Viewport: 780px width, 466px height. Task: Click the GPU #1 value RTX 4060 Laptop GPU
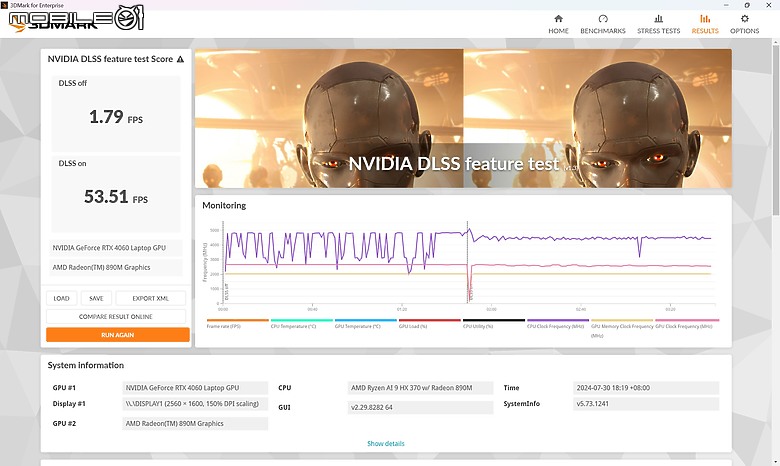click(x=195, y=388)
